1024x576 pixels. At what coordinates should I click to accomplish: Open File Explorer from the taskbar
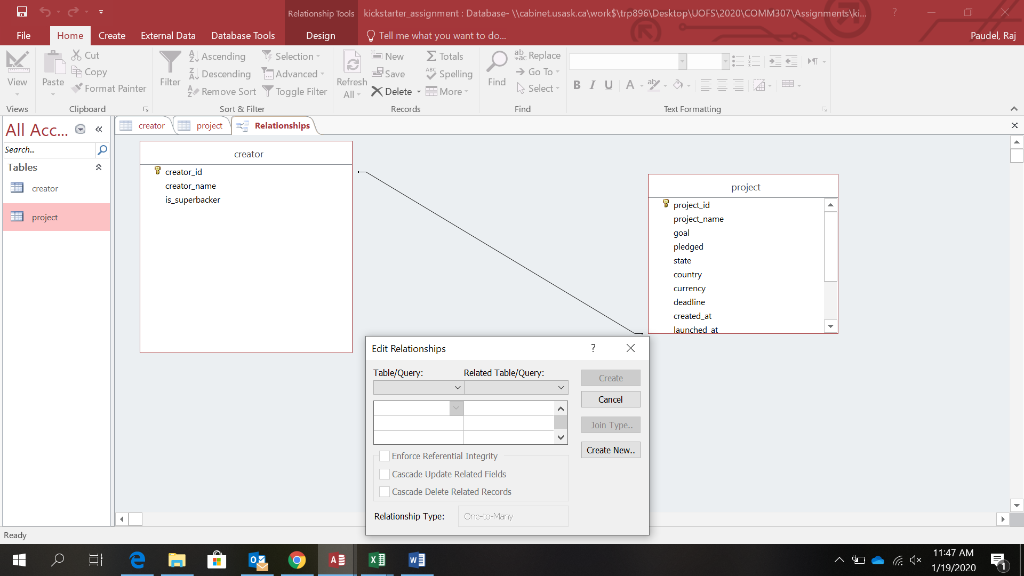(177, 560)
